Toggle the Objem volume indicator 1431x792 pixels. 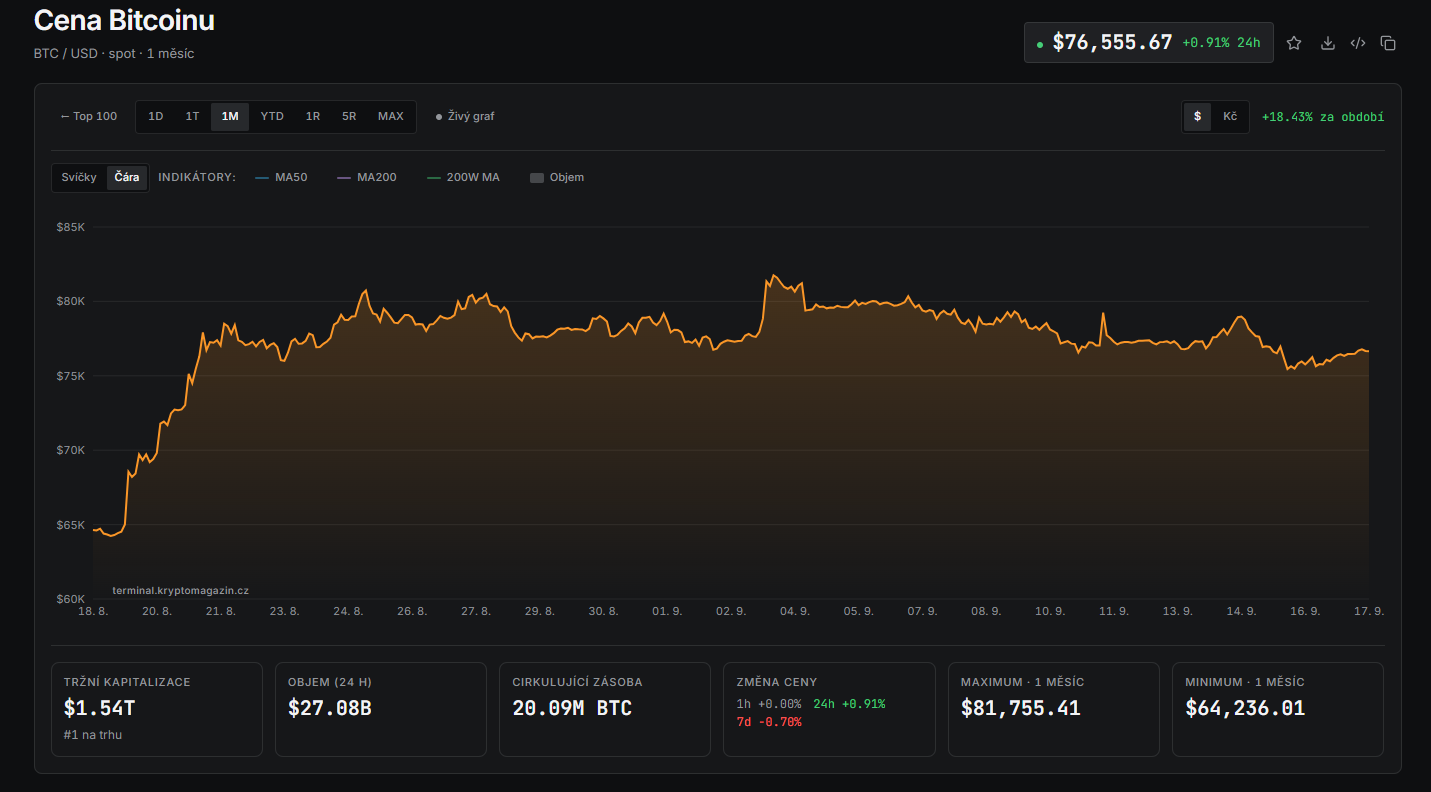[x=557, y=177]
